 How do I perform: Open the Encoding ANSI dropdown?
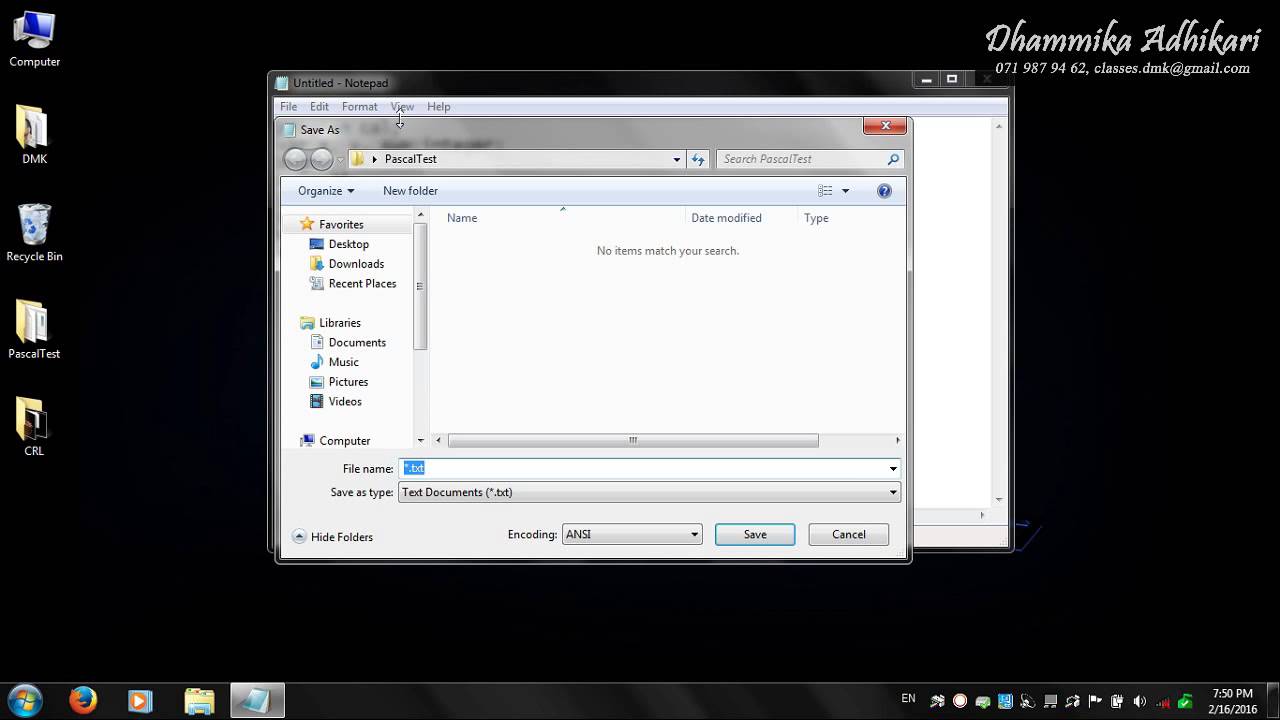pos(632,534)
